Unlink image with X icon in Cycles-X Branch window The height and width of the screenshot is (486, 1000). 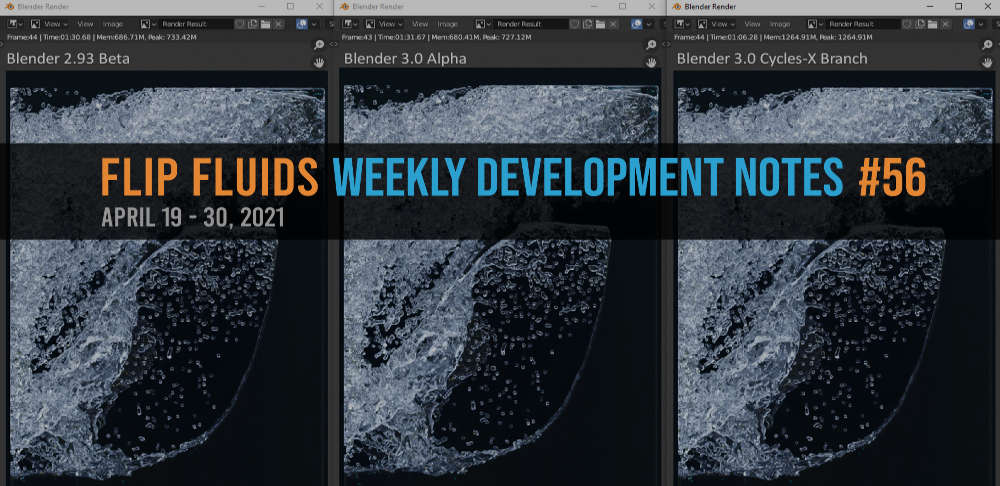pos(946,24)
